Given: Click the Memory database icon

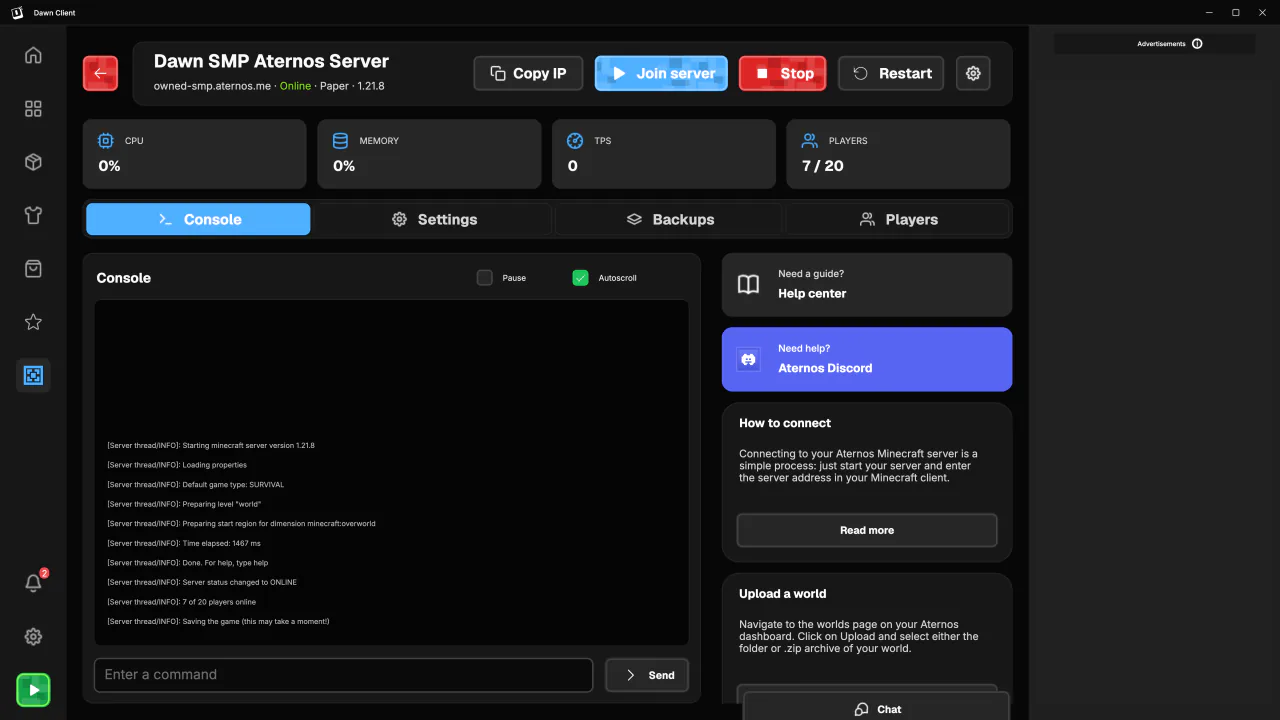Looking at the screenshot, I should (x=340, y=141).
